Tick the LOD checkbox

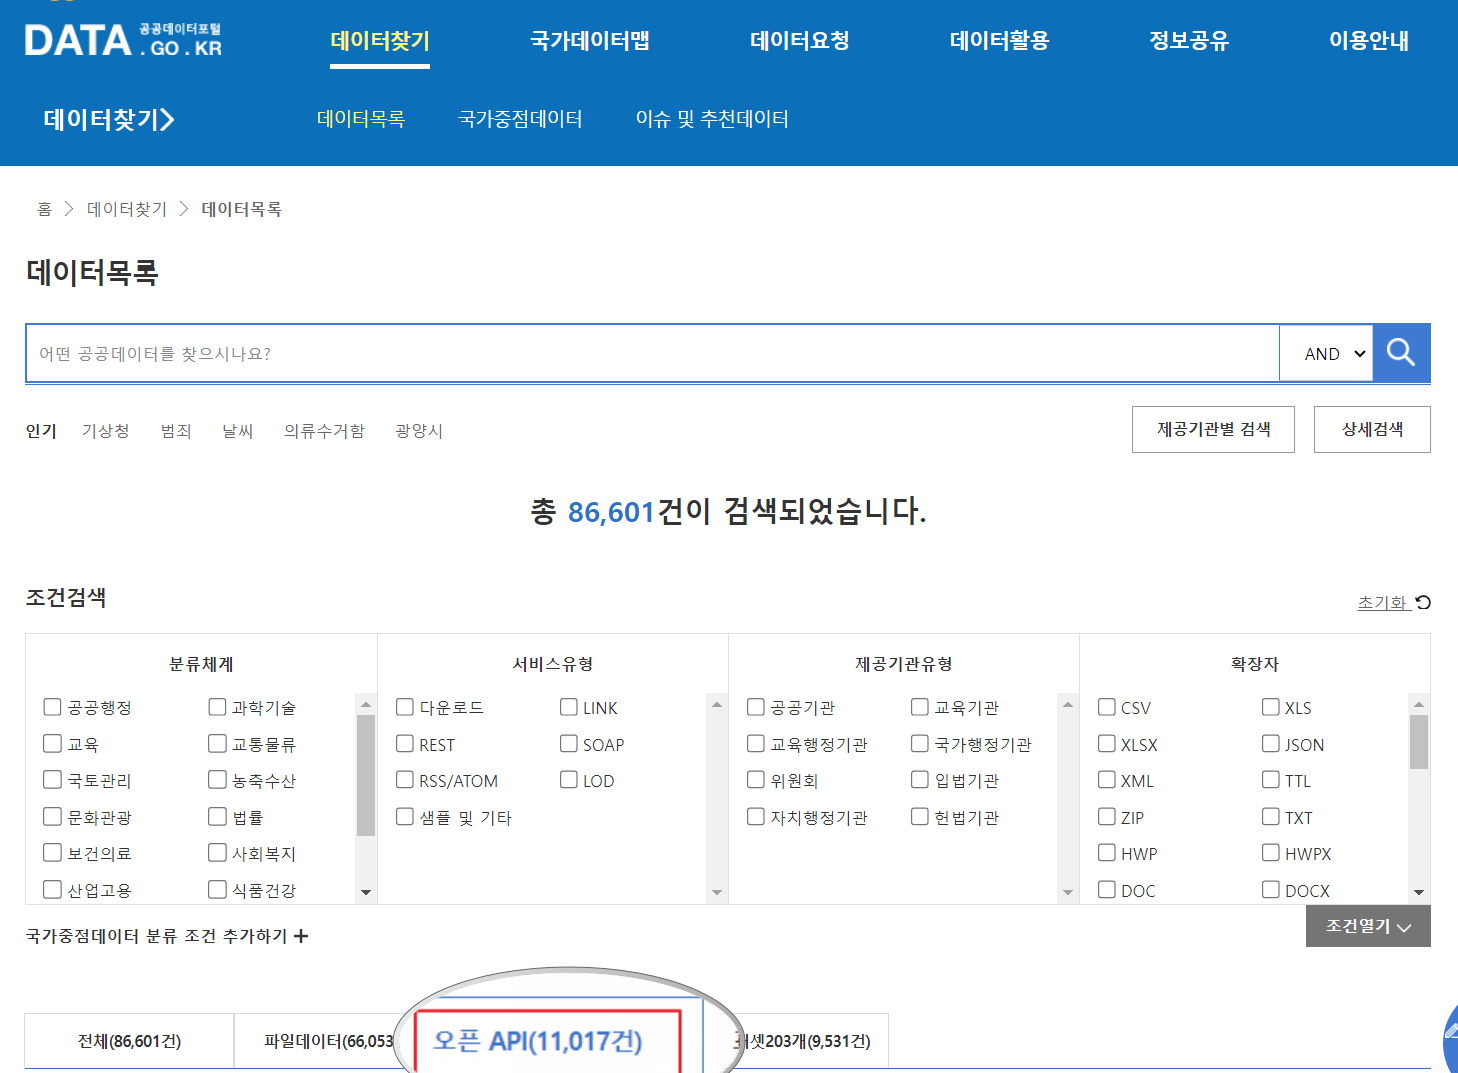click(569, 779)
